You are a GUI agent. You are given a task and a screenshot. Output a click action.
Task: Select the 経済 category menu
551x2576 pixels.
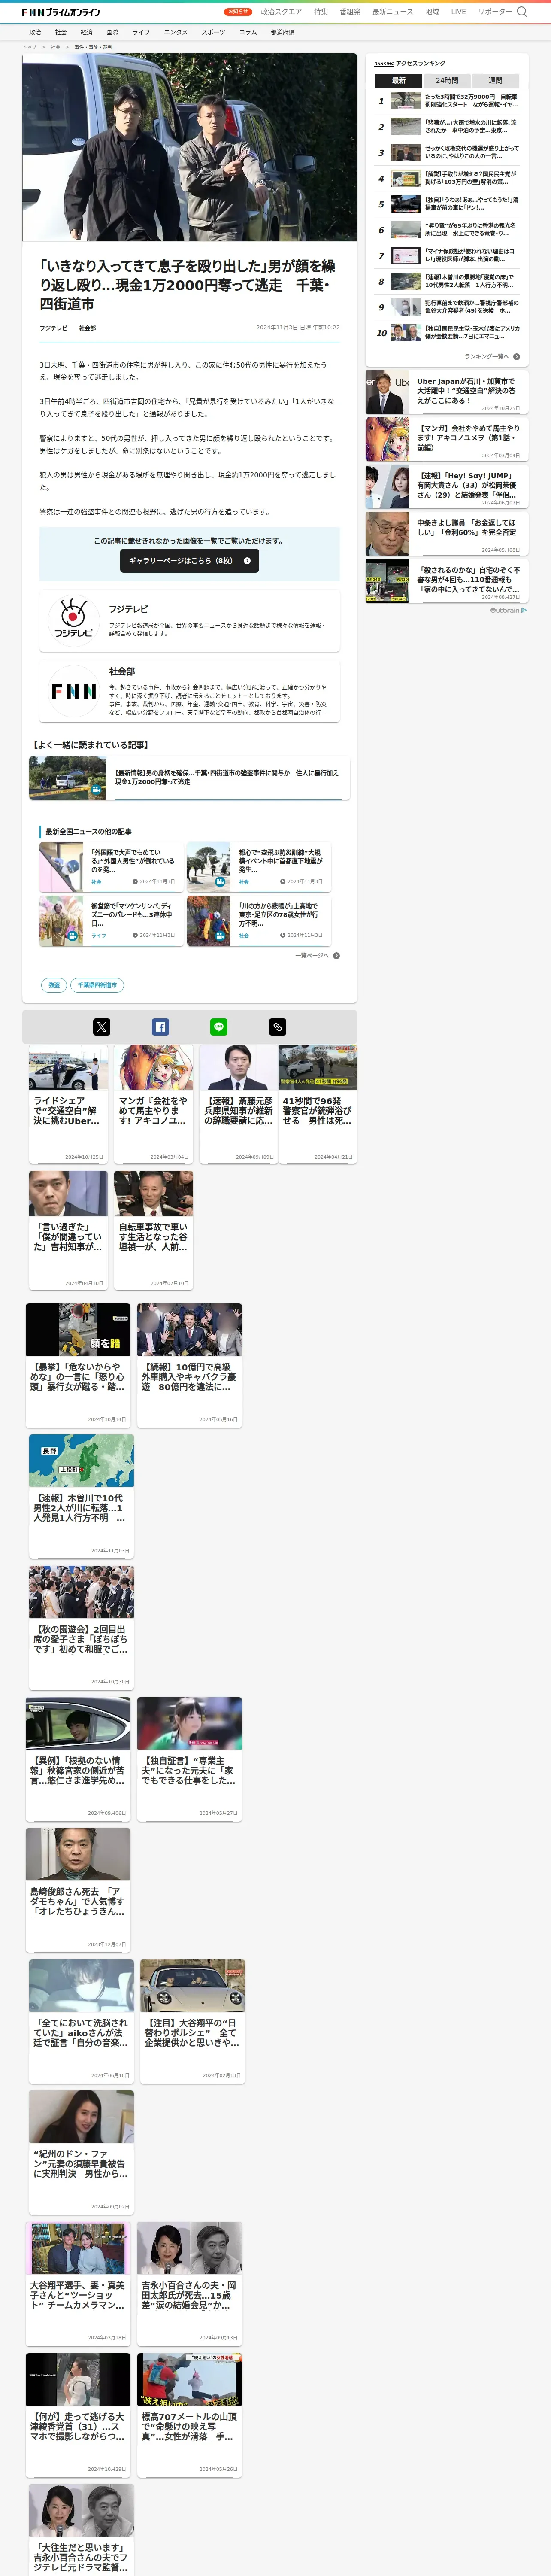87,32
